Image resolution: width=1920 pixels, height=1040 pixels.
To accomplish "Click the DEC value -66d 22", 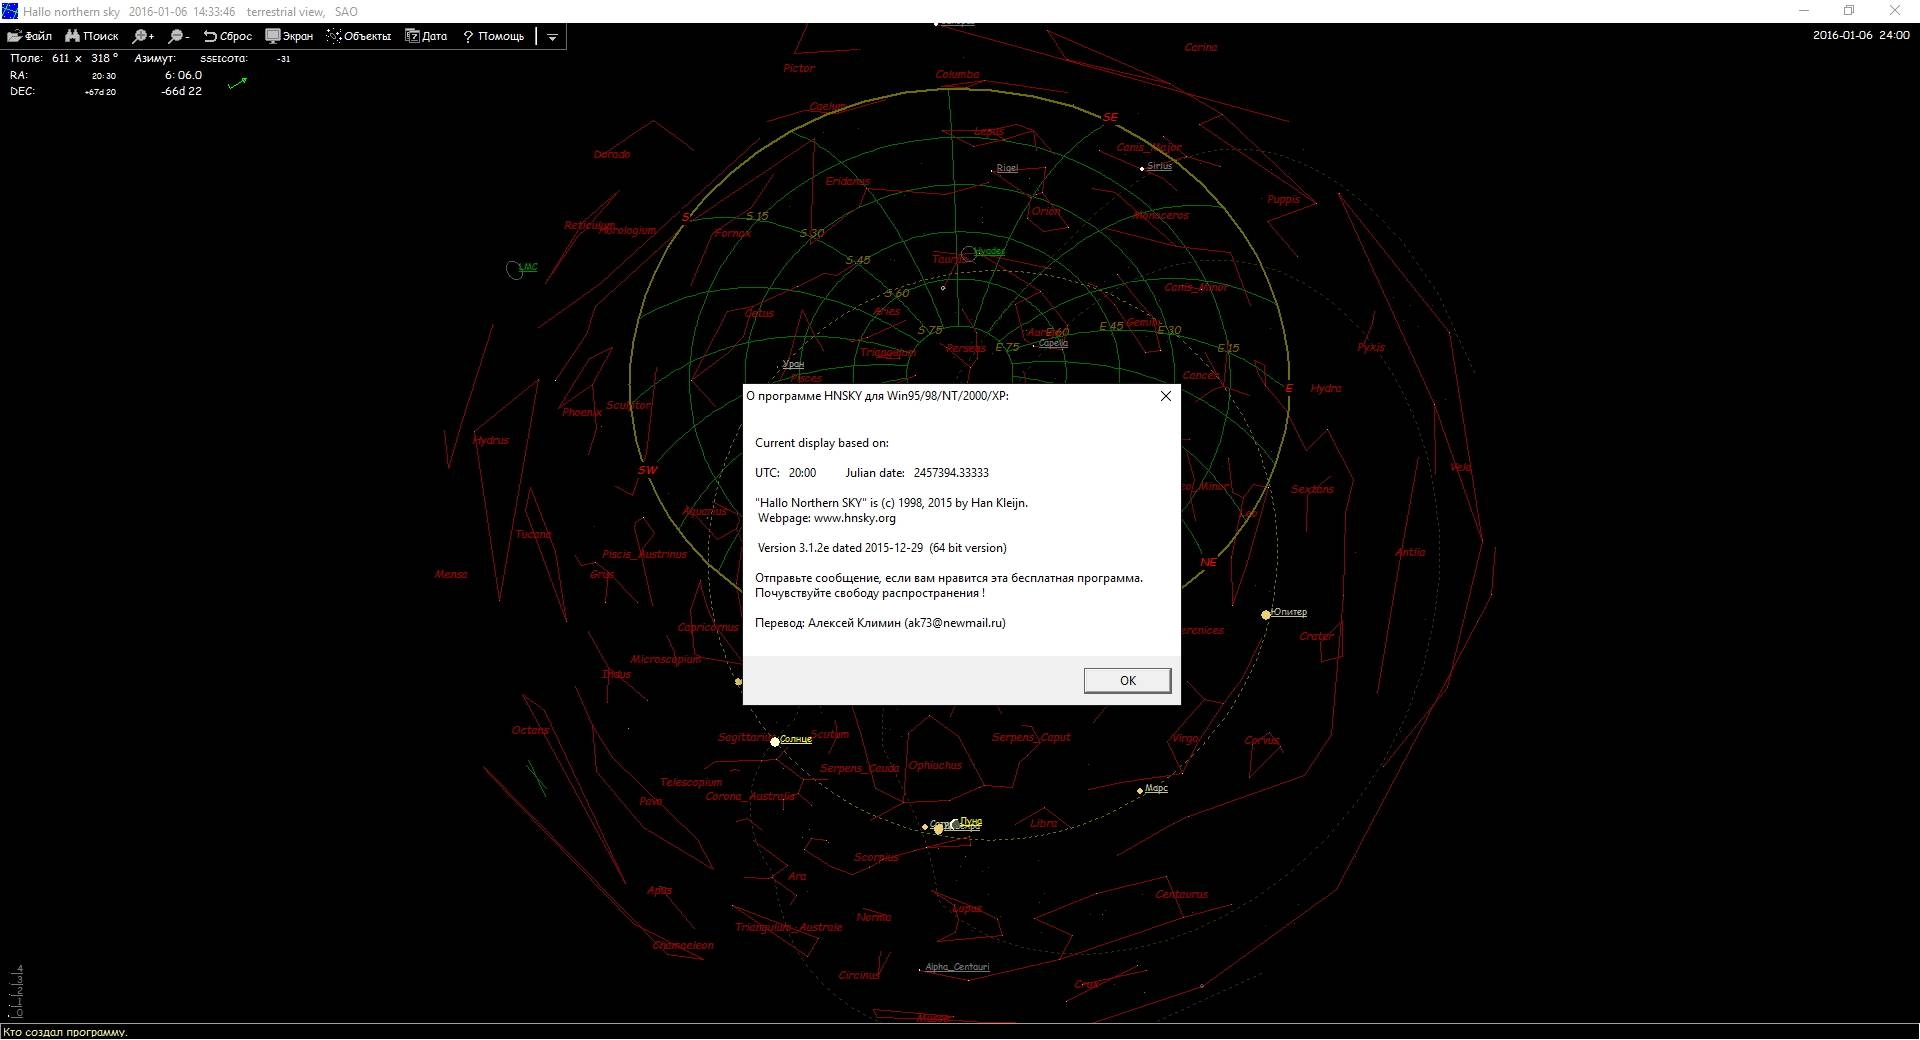I will pyautogui.click(x=181, y=91).
